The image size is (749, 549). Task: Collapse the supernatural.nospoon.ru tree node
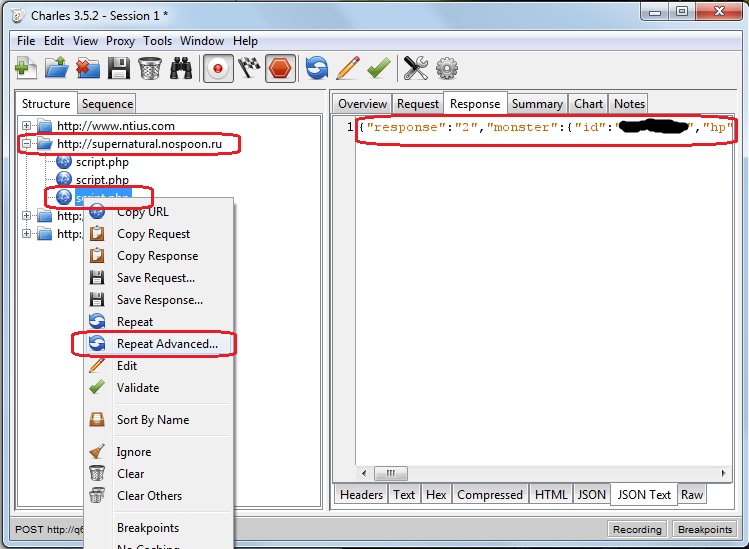pyautogui.click(x=27, y=144)
